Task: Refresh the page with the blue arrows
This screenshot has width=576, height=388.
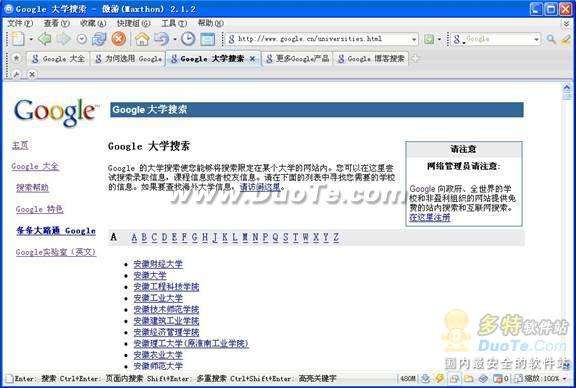Action: pyautogui.click(x=99, y=39)
